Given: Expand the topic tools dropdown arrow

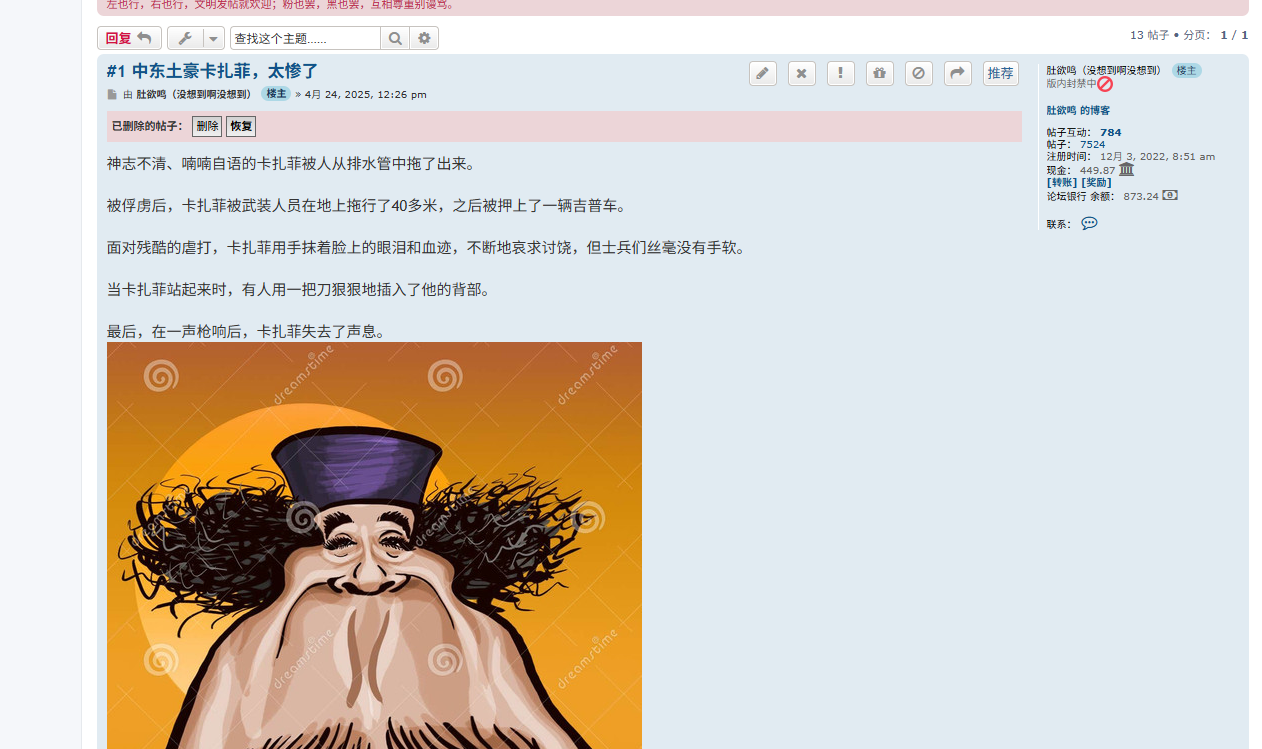Looking at the screenshot, I should click(x=213, y=38).
